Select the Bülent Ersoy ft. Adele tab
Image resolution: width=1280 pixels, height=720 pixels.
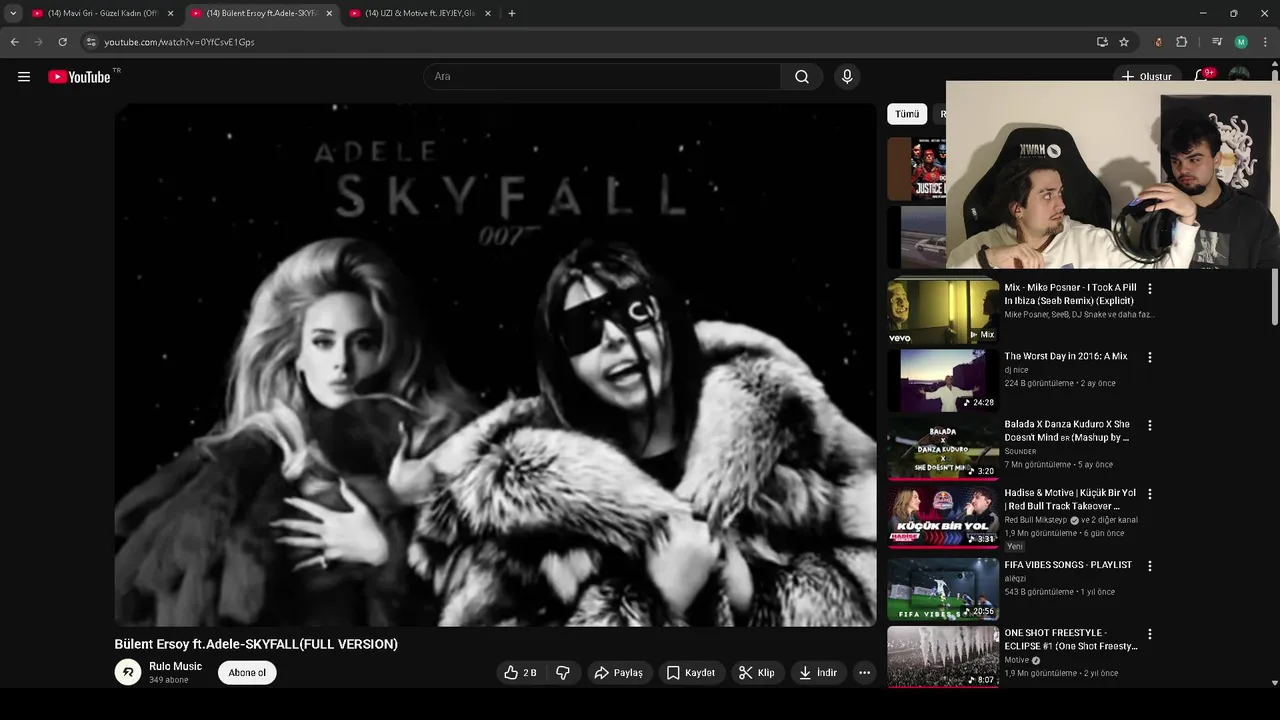pyautogui.click(x=262, y=13)
